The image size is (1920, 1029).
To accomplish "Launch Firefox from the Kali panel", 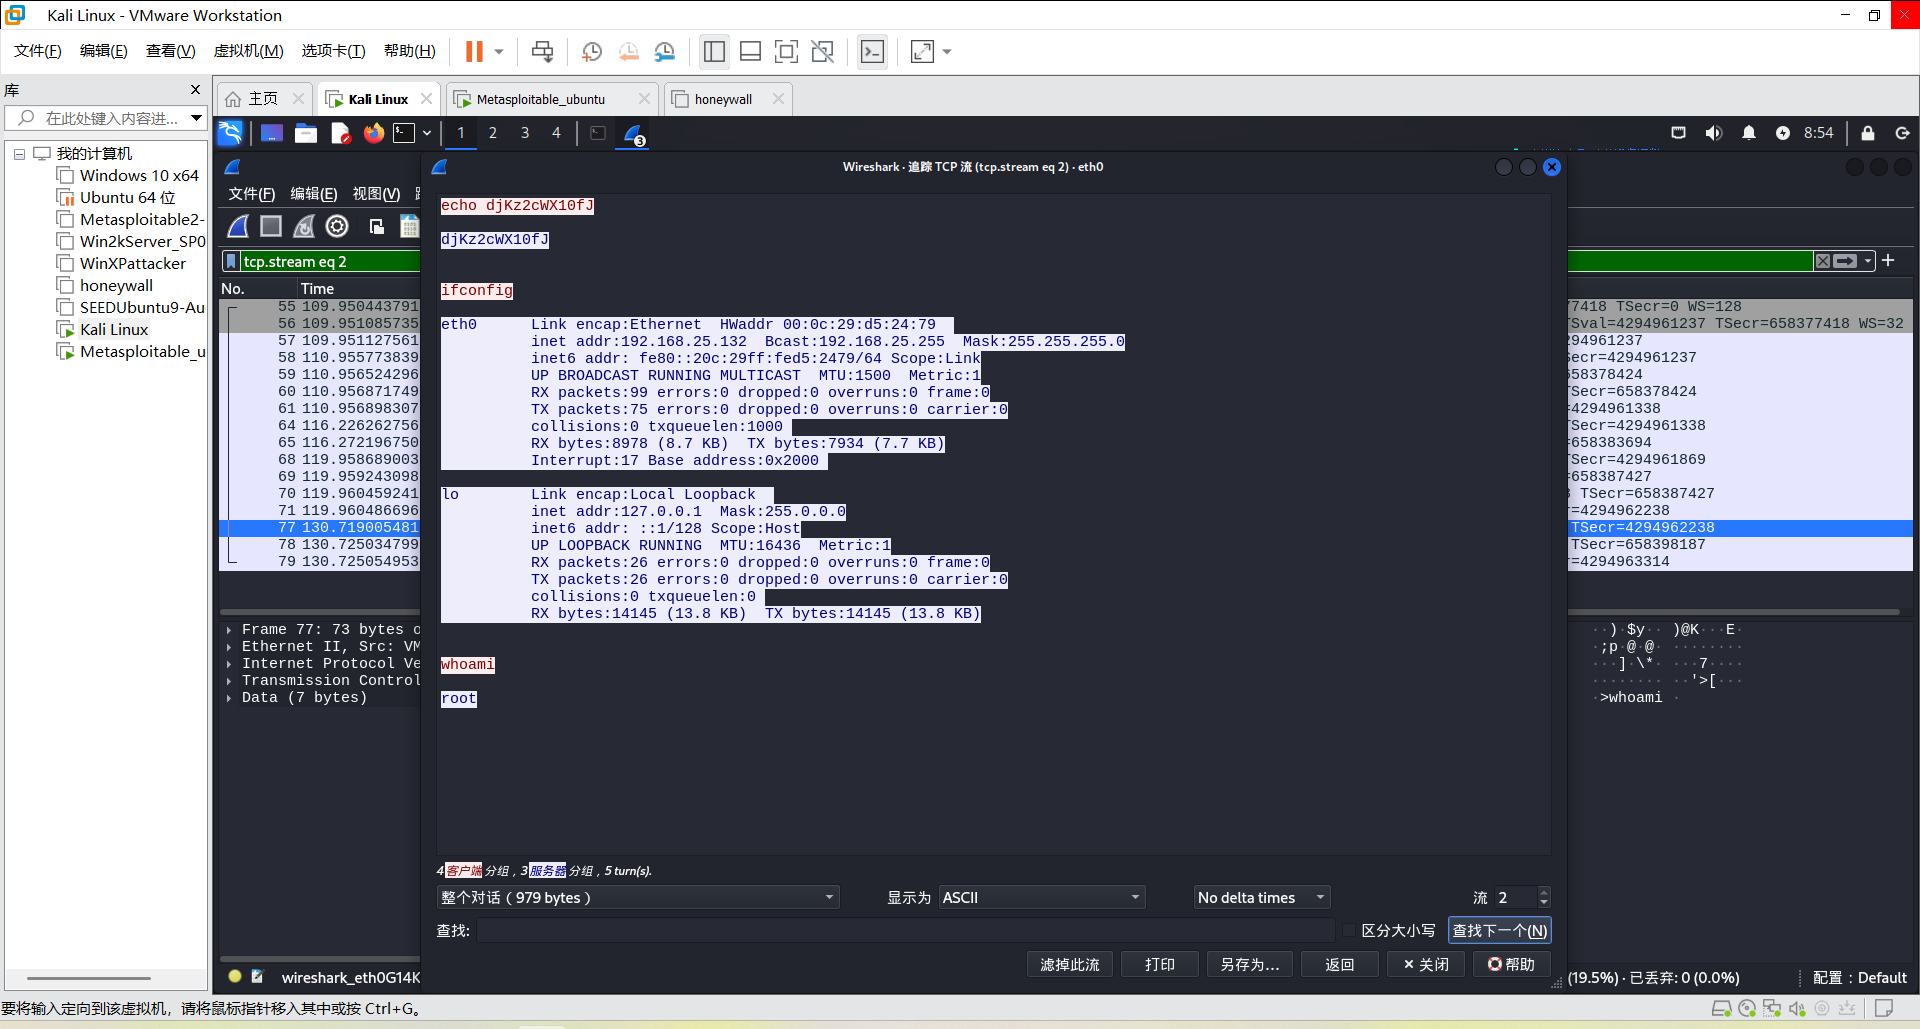I will click(x=374, y=133).
